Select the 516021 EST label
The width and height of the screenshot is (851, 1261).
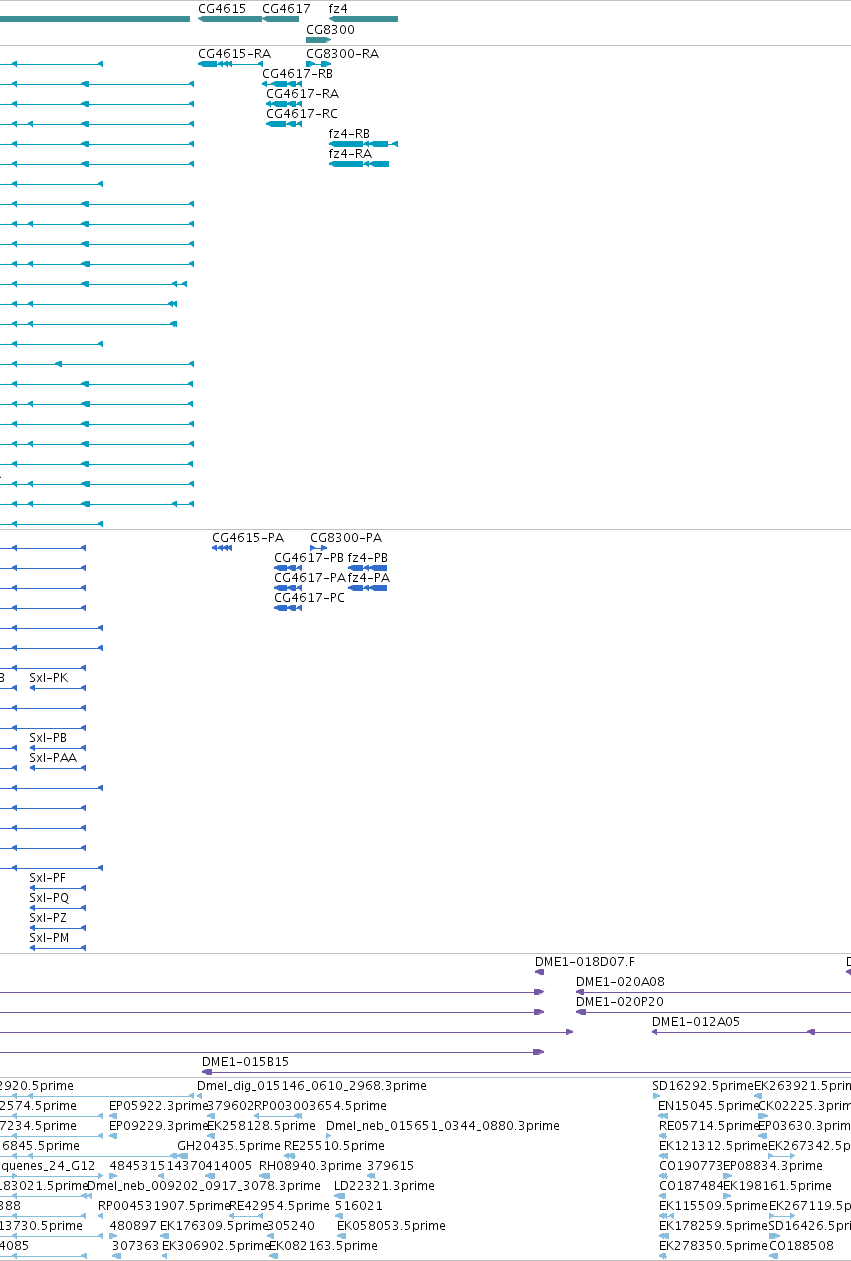click(x=358, y=1206)
